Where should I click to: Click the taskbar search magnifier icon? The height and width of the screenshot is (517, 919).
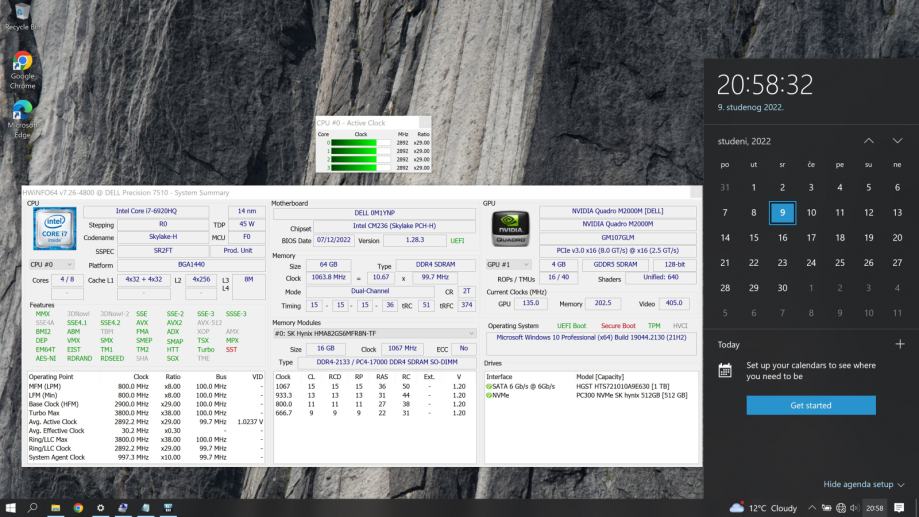(x=34, y=507)
